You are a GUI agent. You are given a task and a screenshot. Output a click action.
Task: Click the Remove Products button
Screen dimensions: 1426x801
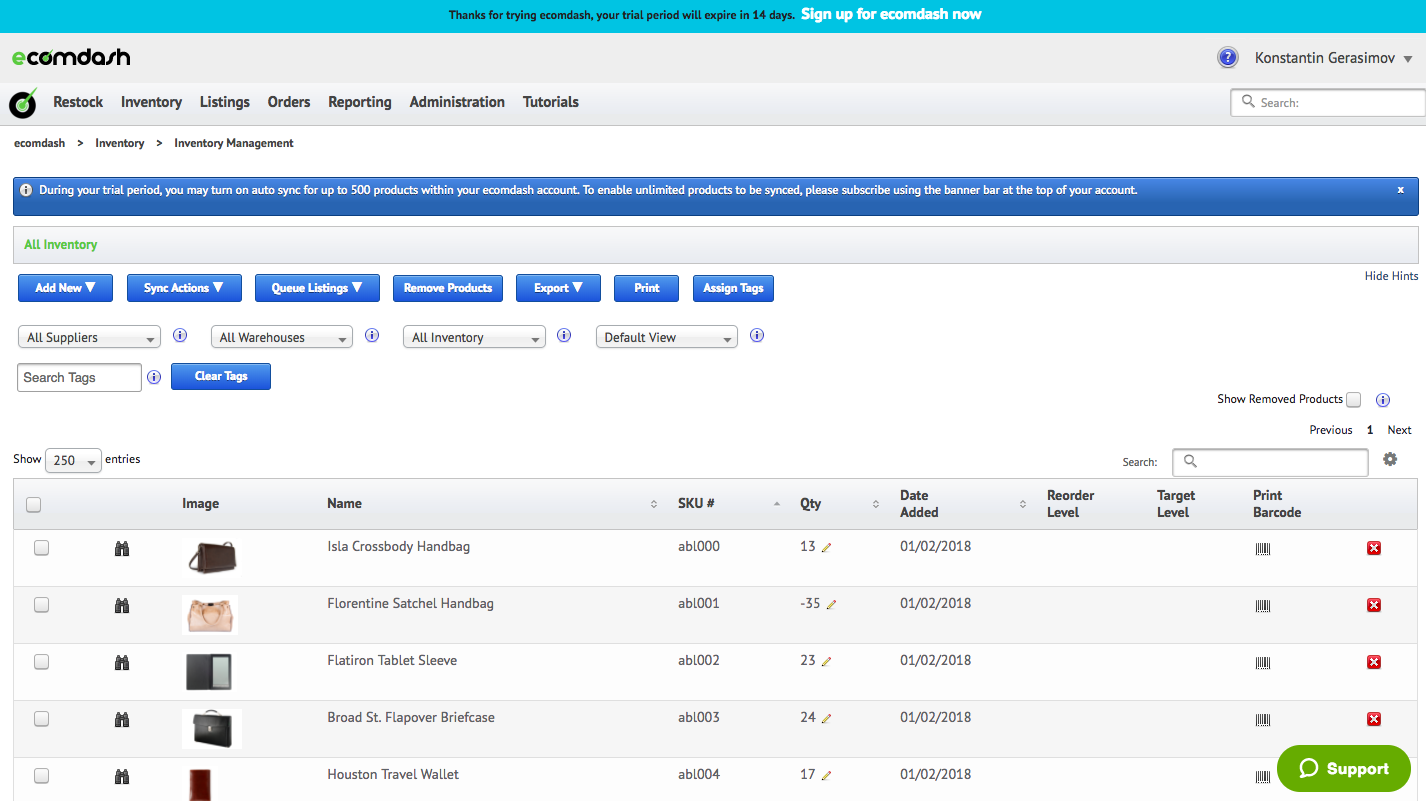447,288
